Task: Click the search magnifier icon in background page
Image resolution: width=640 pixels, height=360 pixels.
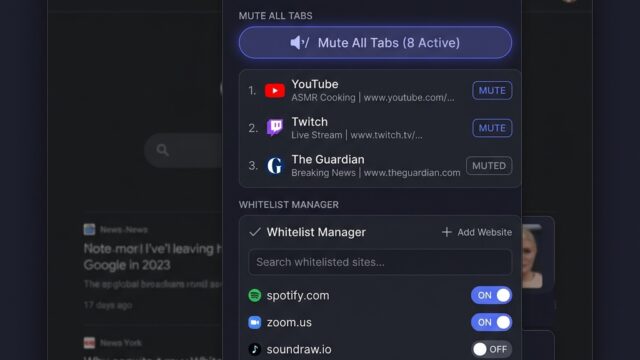Action: (x=162, y=150)
